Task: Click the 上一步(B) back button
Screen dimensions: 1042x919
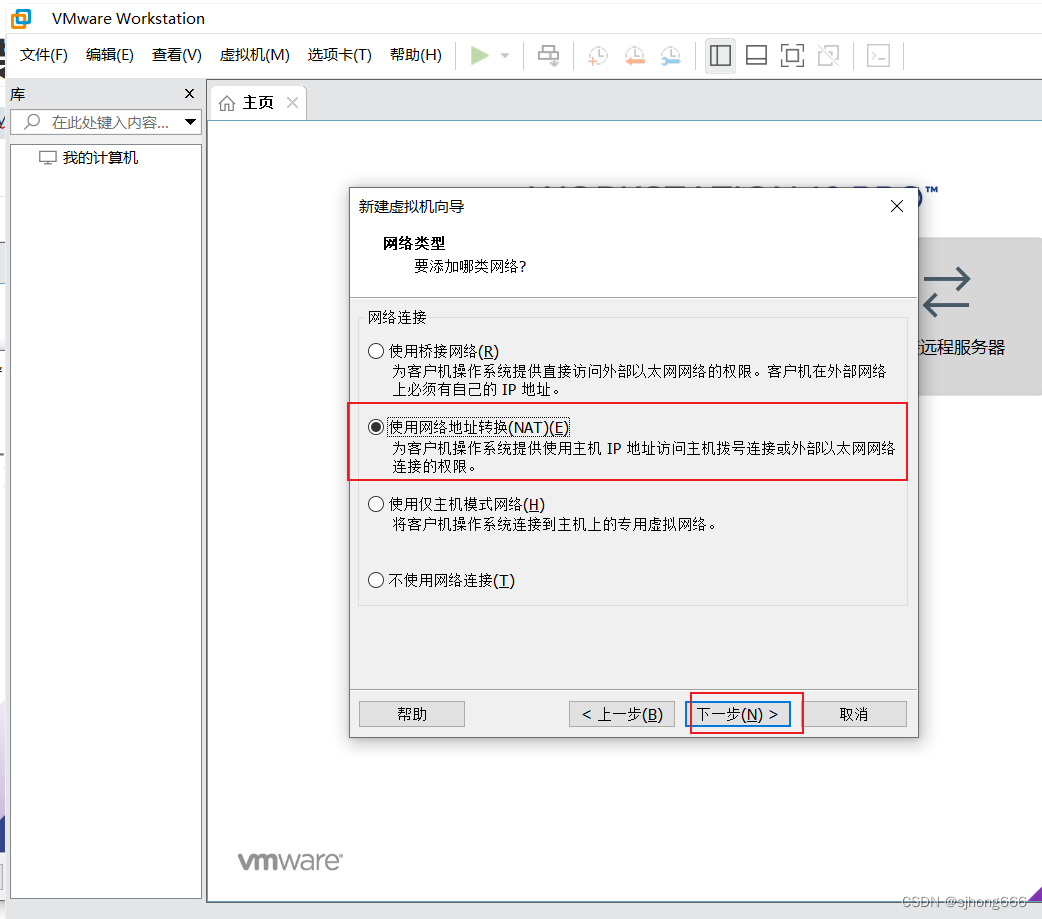Action: click(x=622, y=714)
